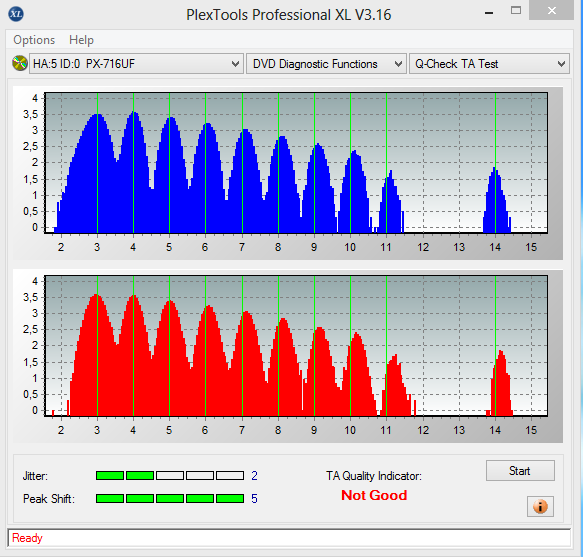Click the Jitter score value 2
The width and height of the screenshot is (583, 557).
tap(254, 476)
